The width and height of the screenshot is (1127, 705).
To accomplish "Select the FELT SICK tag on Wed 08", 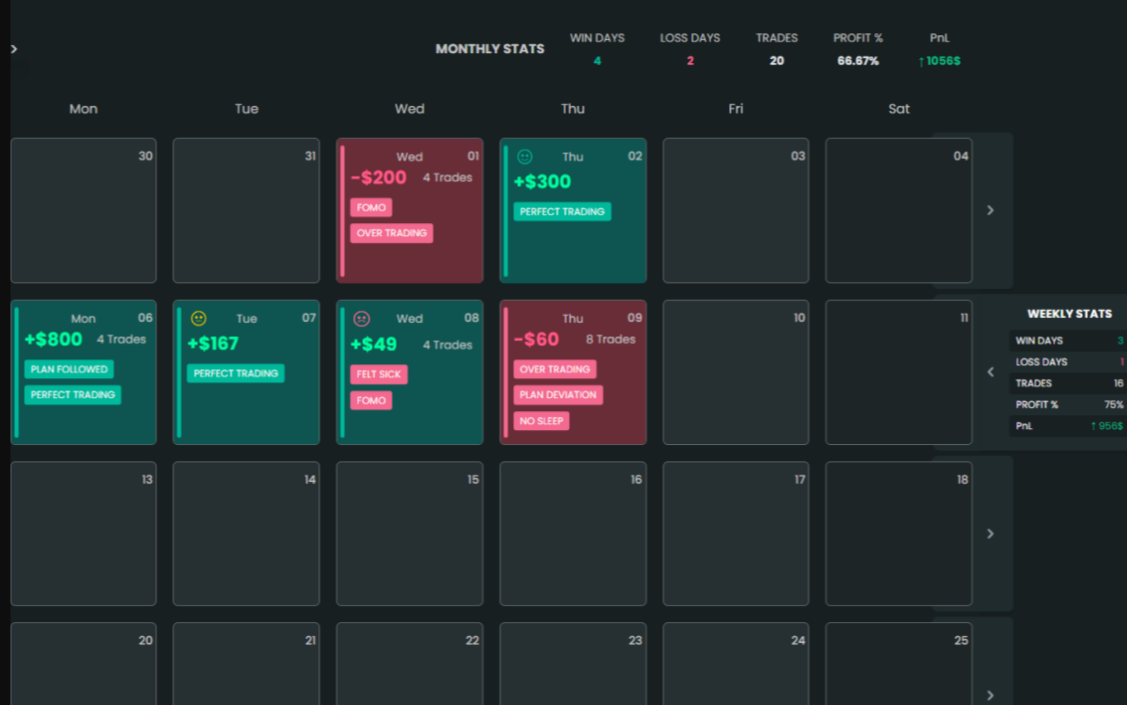I will click(x=379, y=374).
